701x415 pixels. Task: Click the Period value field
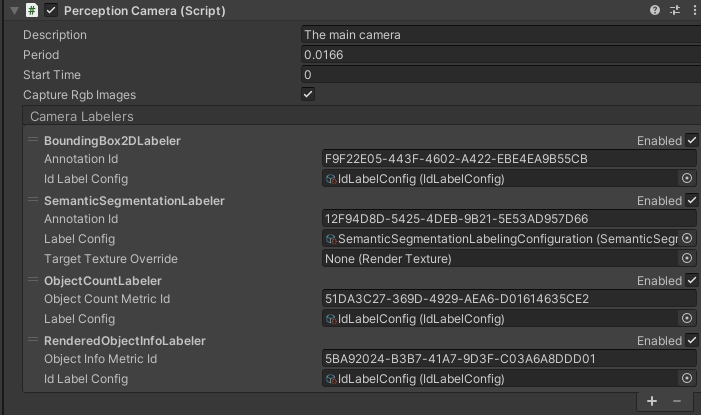tap(498, 55)
